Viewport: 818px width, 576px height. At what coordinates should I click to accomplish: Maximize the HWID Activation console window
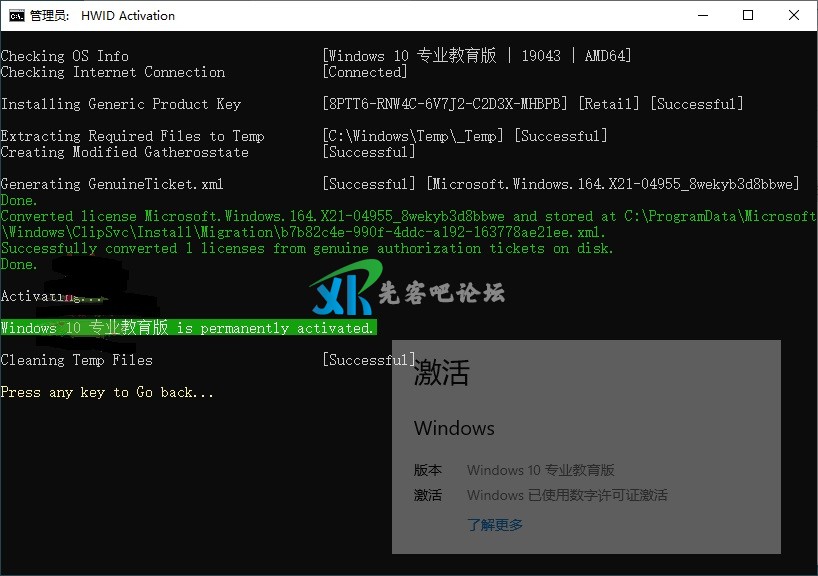click(748, 15)
